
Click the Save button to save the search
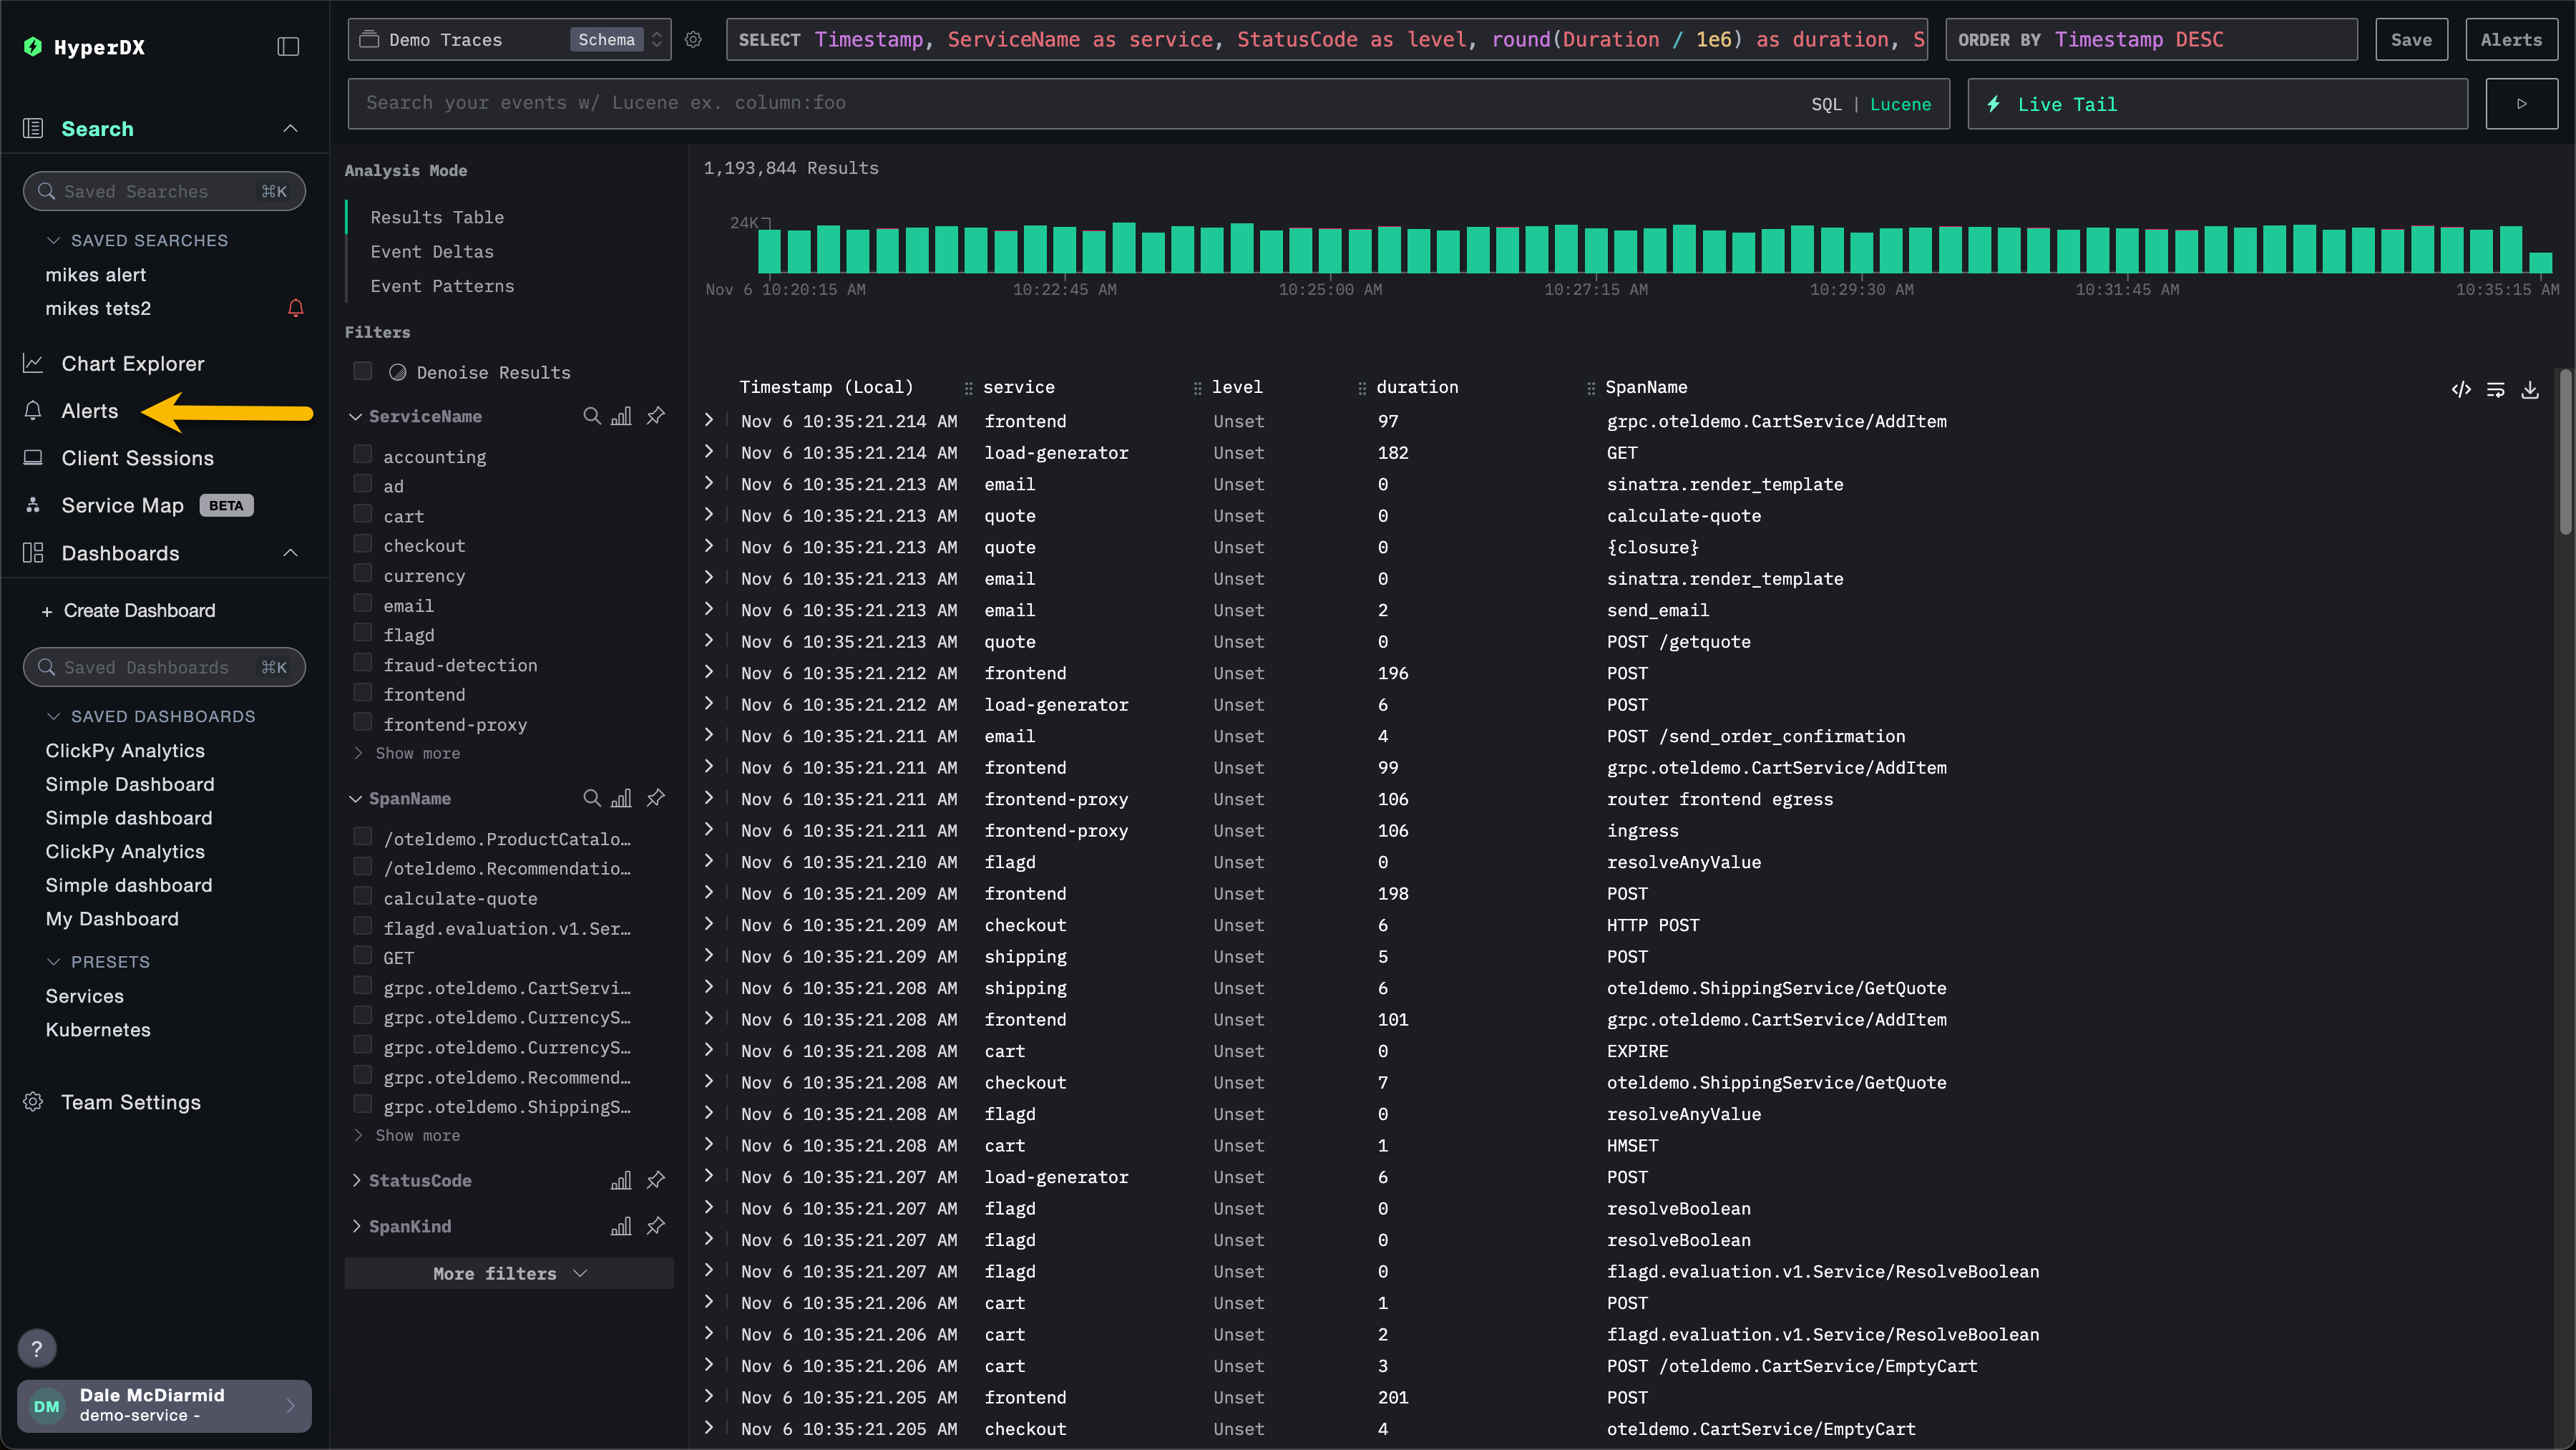[2411, 39]
